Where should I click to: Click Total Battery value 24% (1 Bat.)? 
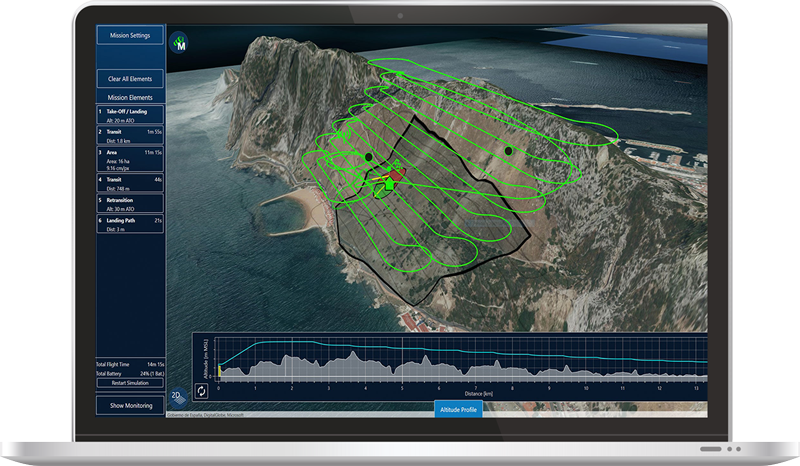tap(152, 374)
